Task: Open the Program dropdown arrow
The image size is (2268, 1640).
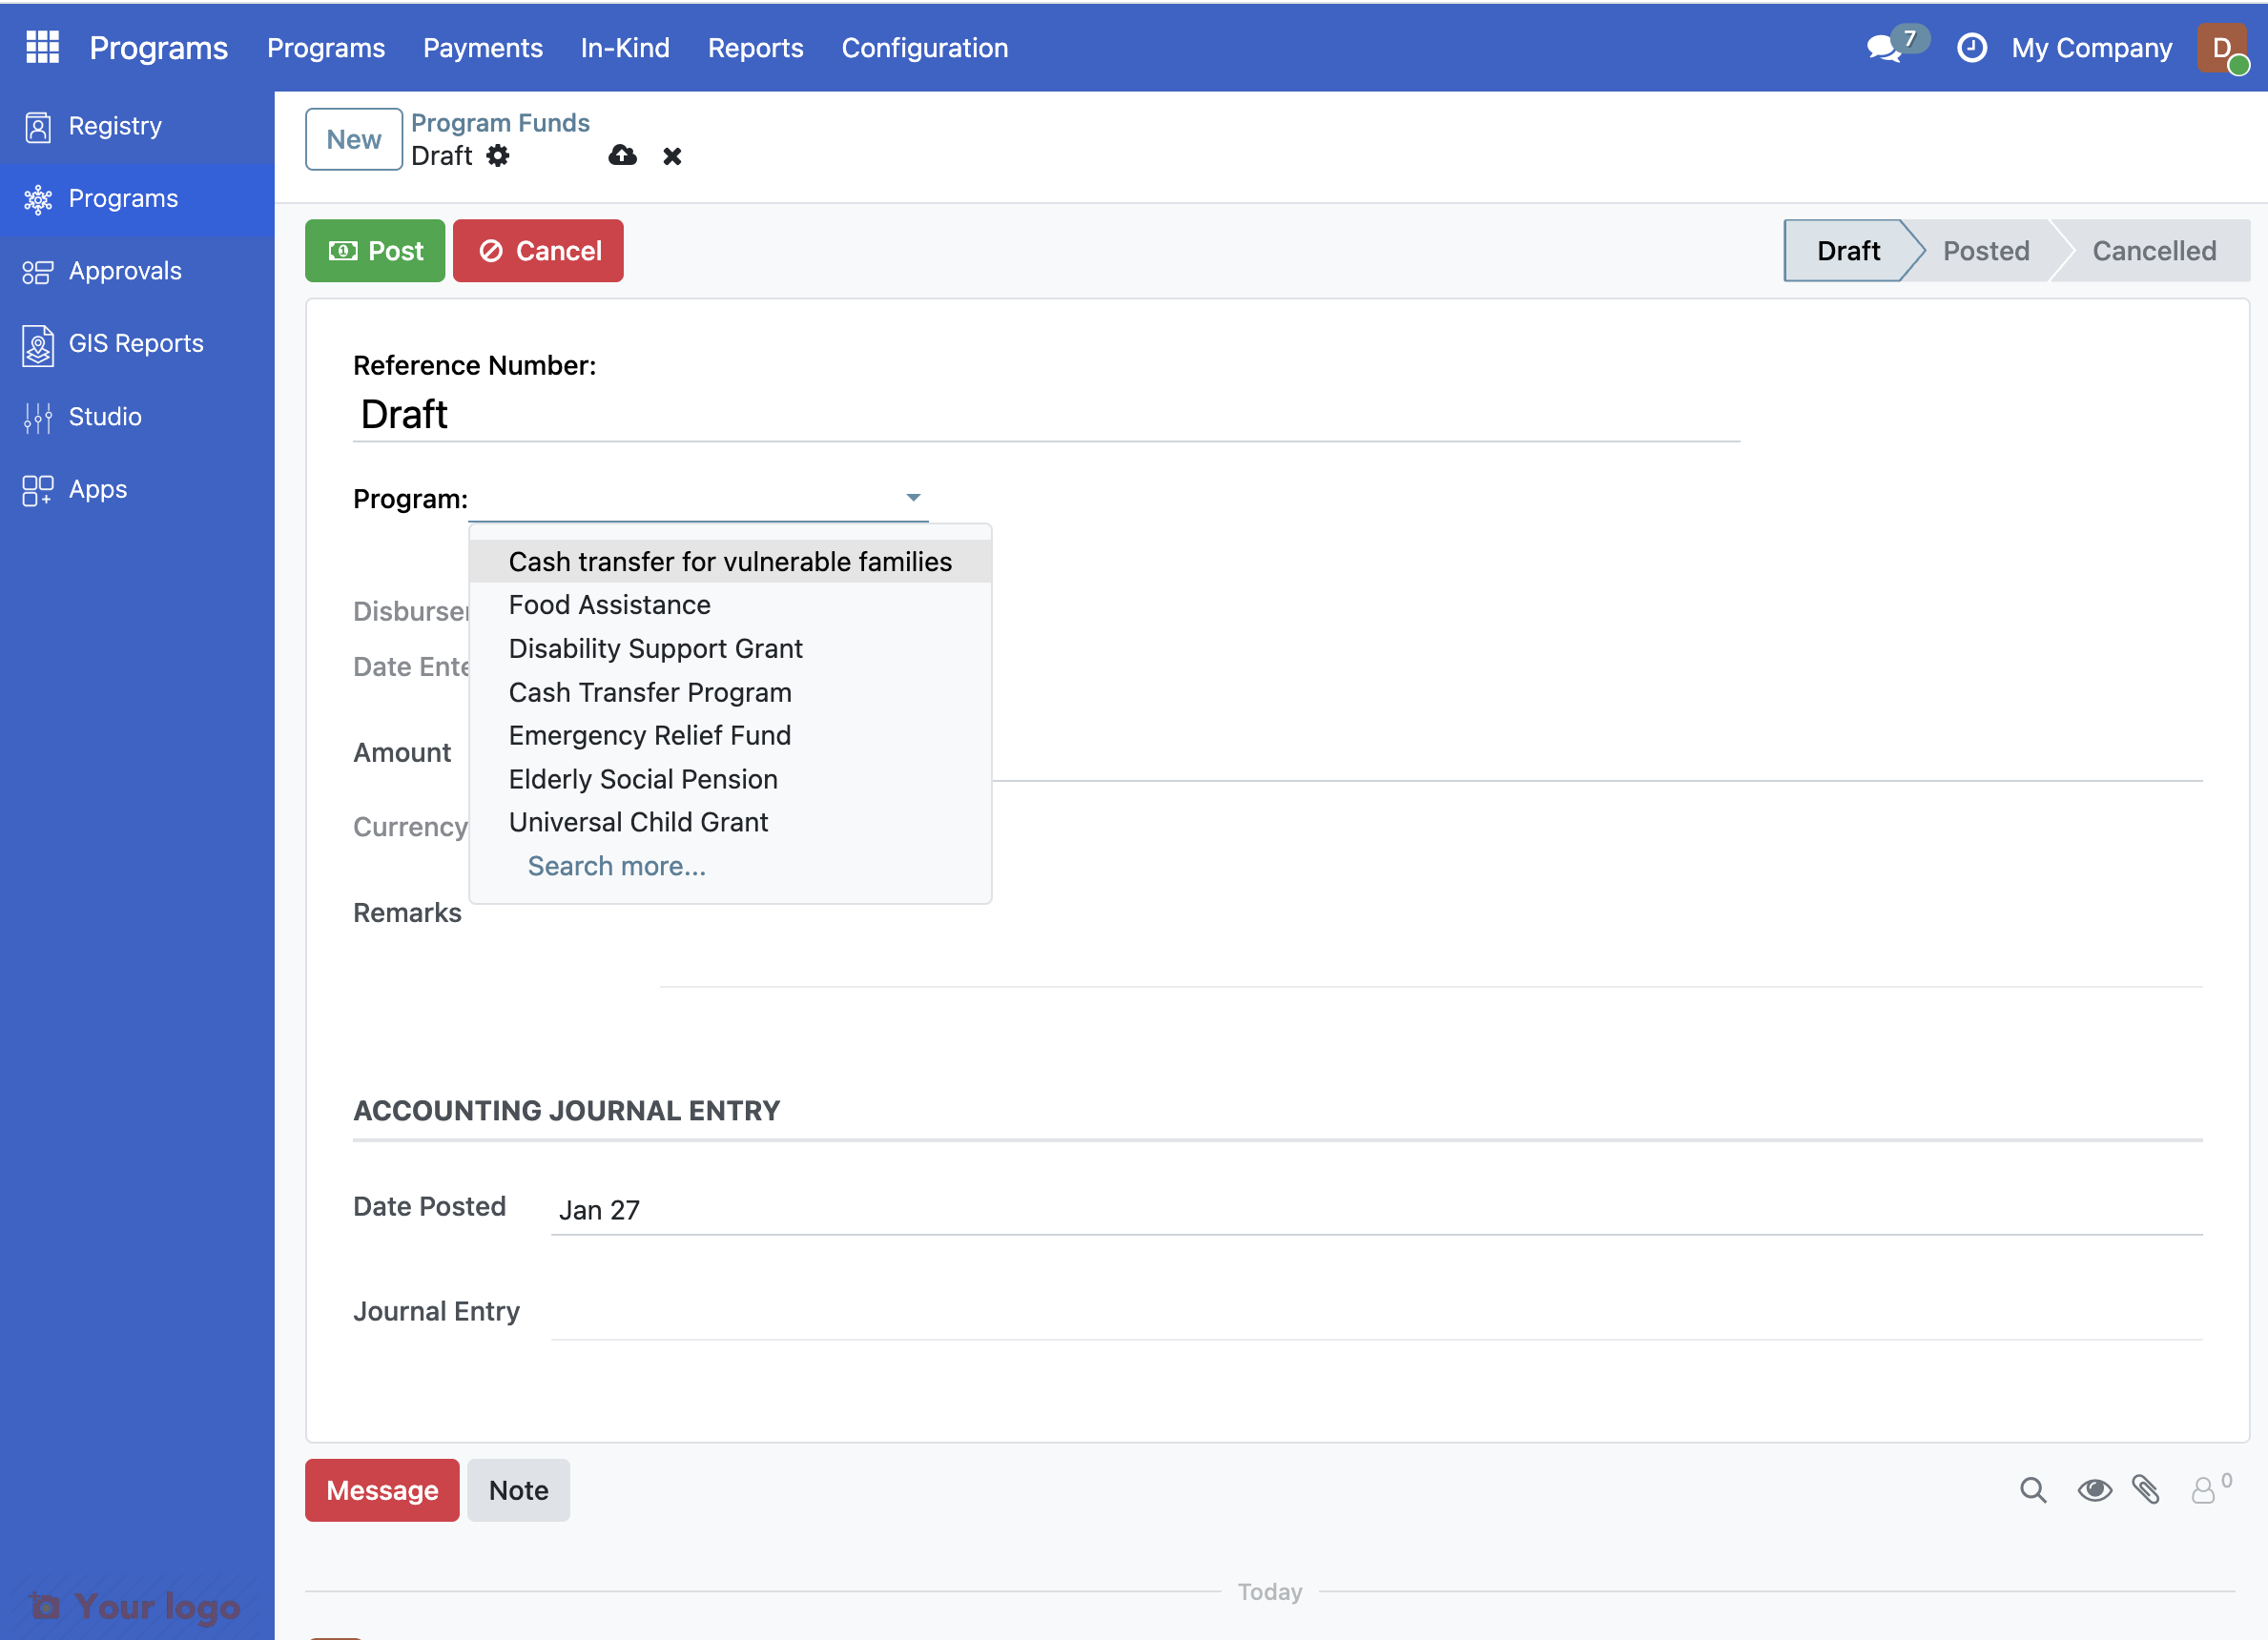Action: pos(911,497)
